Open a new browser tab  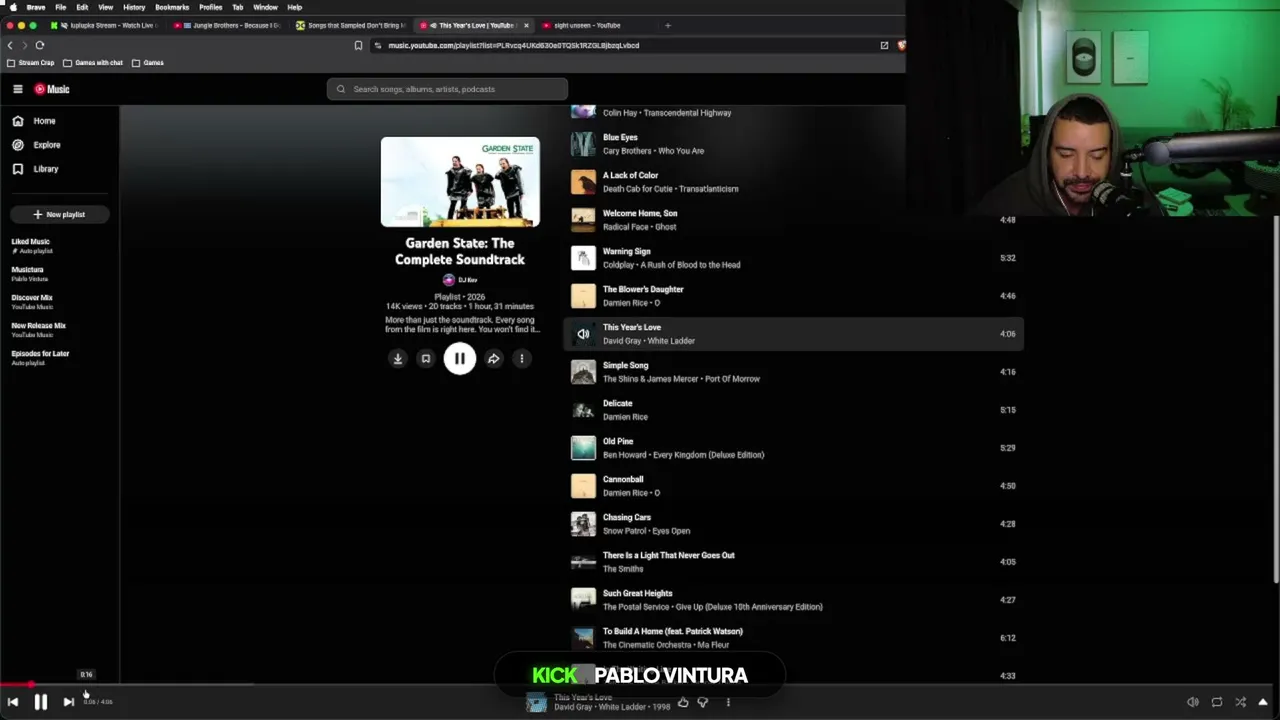(x=668, y=25)
